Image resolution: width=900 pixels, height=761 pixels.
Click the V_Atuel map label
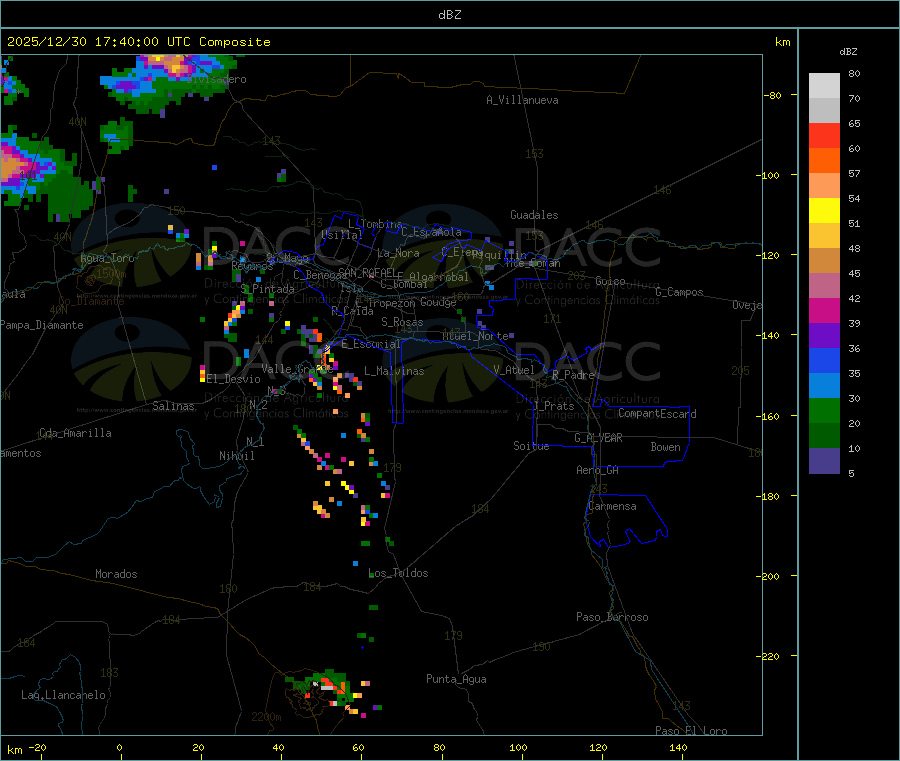[514, 370]
